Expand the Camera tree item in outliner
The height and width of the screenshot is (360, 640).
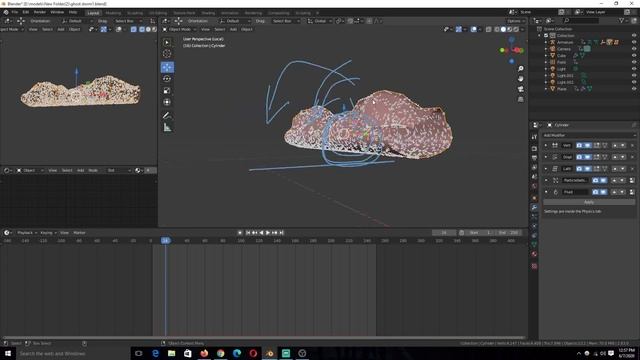[546, 49]
